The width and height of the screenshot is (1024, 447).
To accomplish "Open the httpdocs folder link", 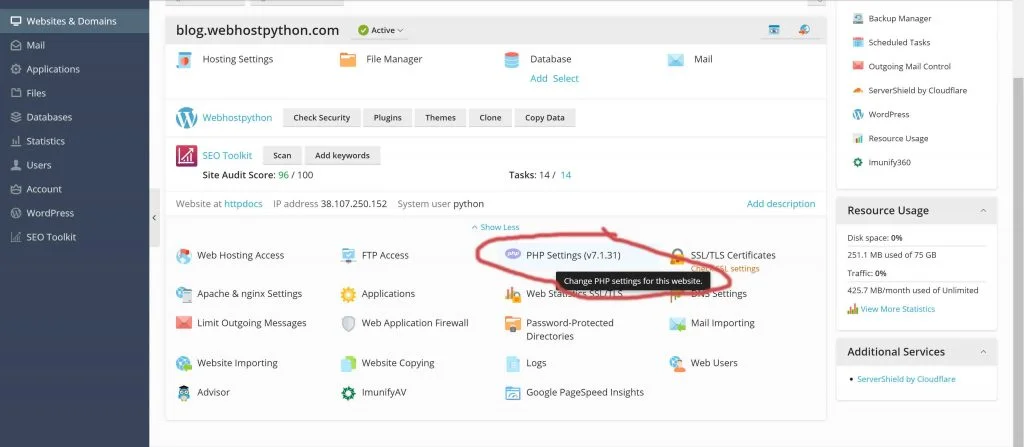I will point(244,204).
